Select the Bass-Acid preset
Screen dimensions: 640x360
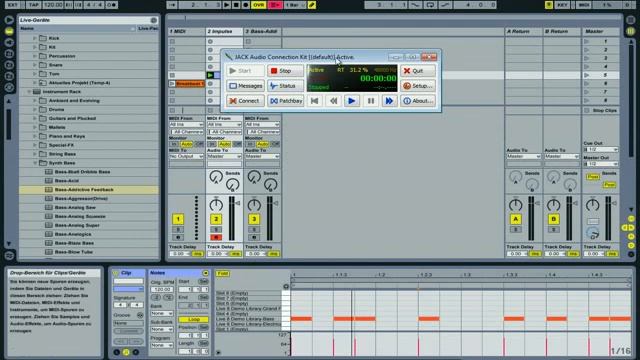click(x=89, y=180)
